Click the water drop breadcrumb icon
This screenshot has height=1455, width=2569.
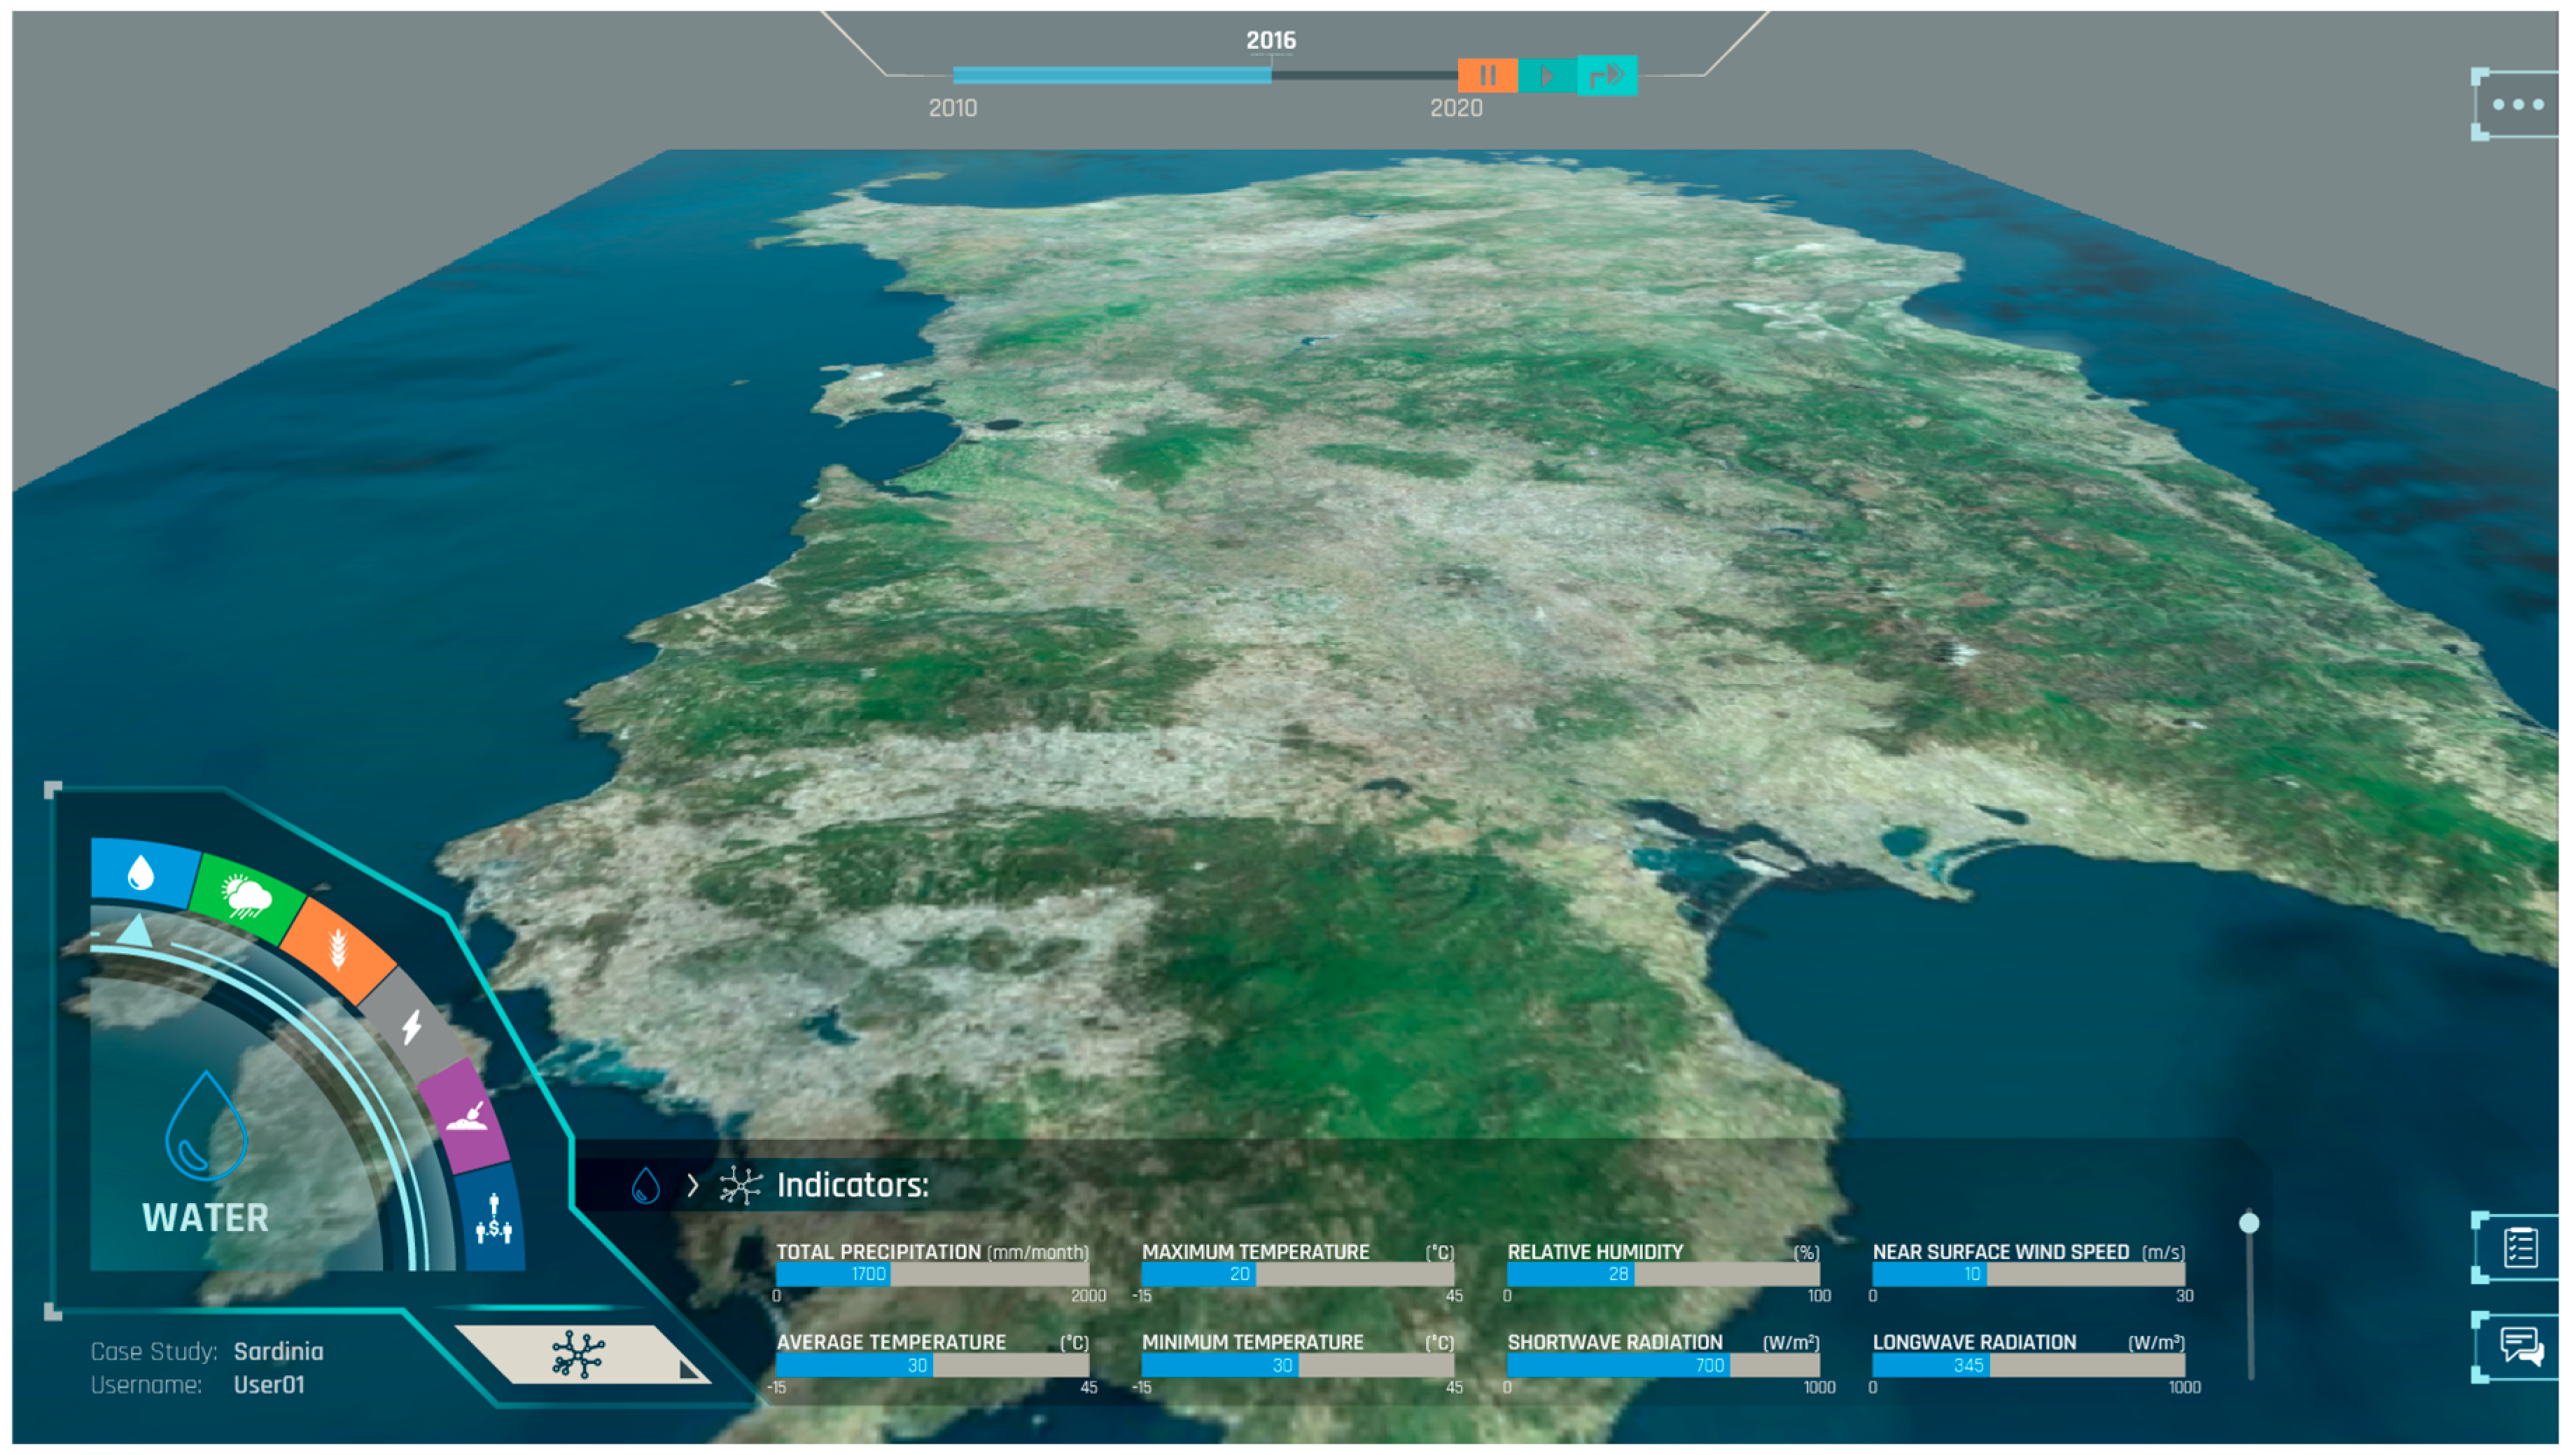coord(646,1186)
